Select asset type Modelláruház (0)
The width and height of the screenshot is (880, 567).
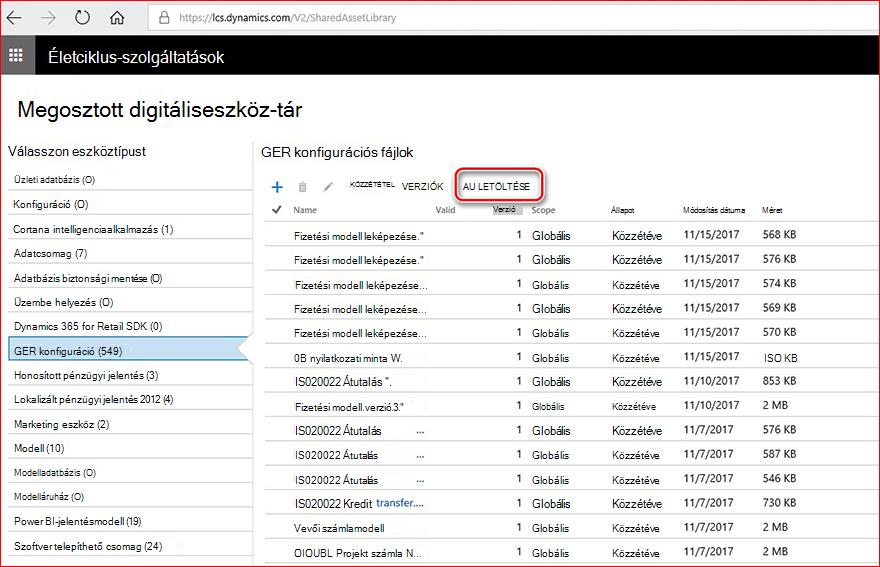[x=130, y=497]
